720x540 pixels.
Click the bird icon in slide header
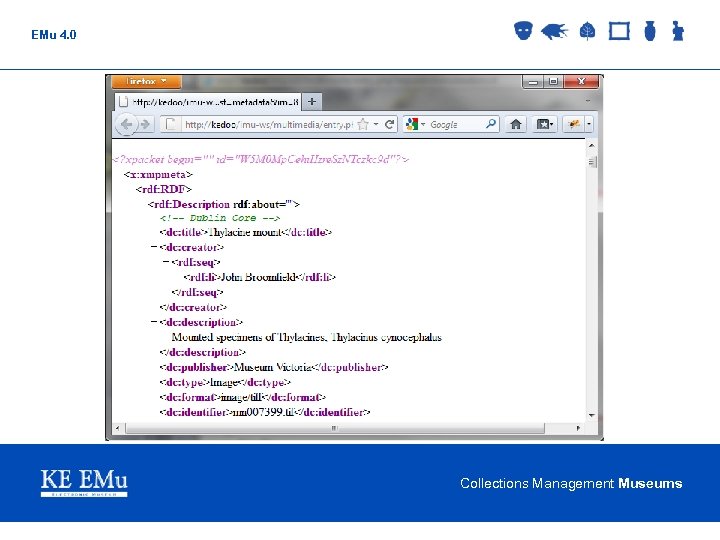coord(554,31)
